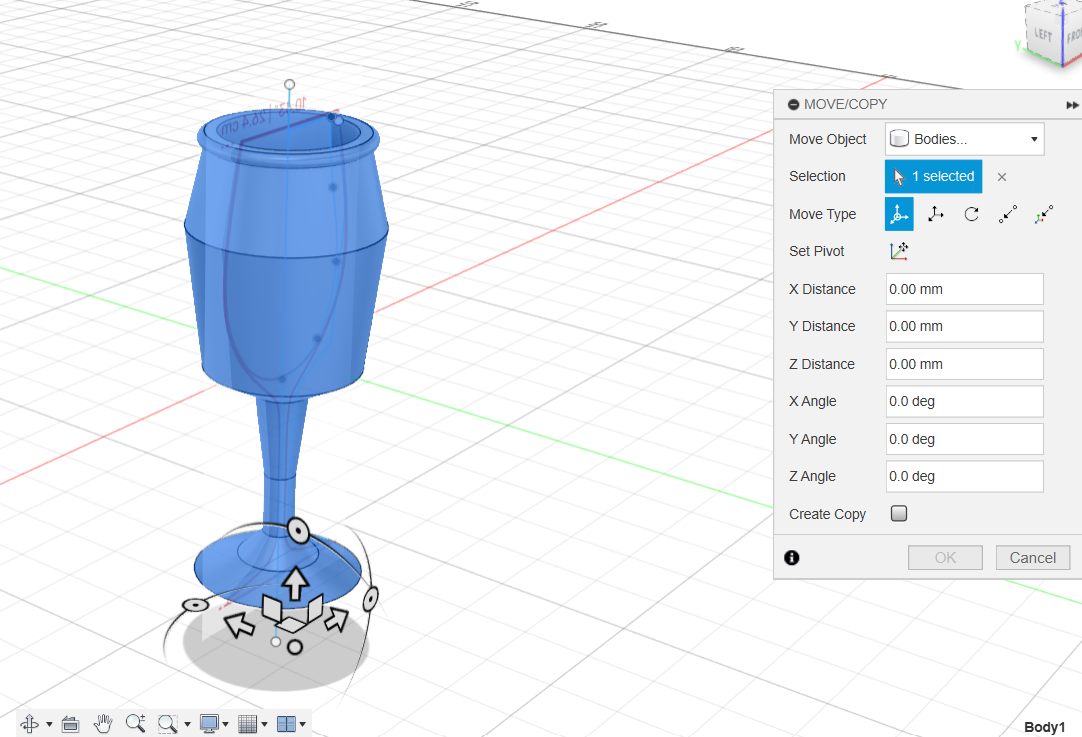
Task: Click the Zoom Window/Fit icon
Action: (x=168, y=723)
